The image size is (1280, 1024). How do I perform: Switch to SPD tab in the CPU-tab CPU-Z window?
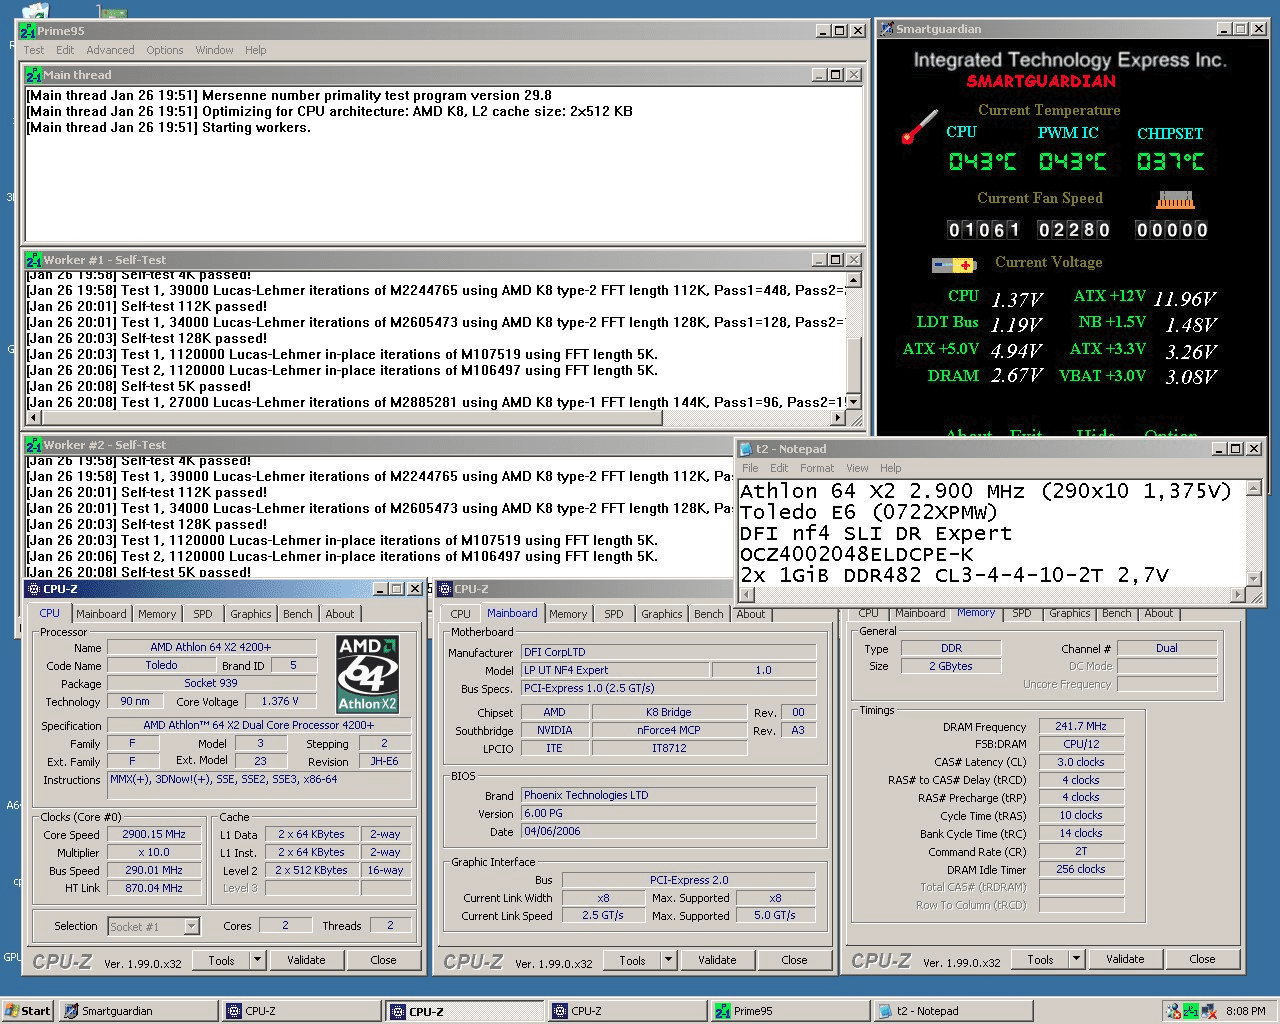coord(203,614)
